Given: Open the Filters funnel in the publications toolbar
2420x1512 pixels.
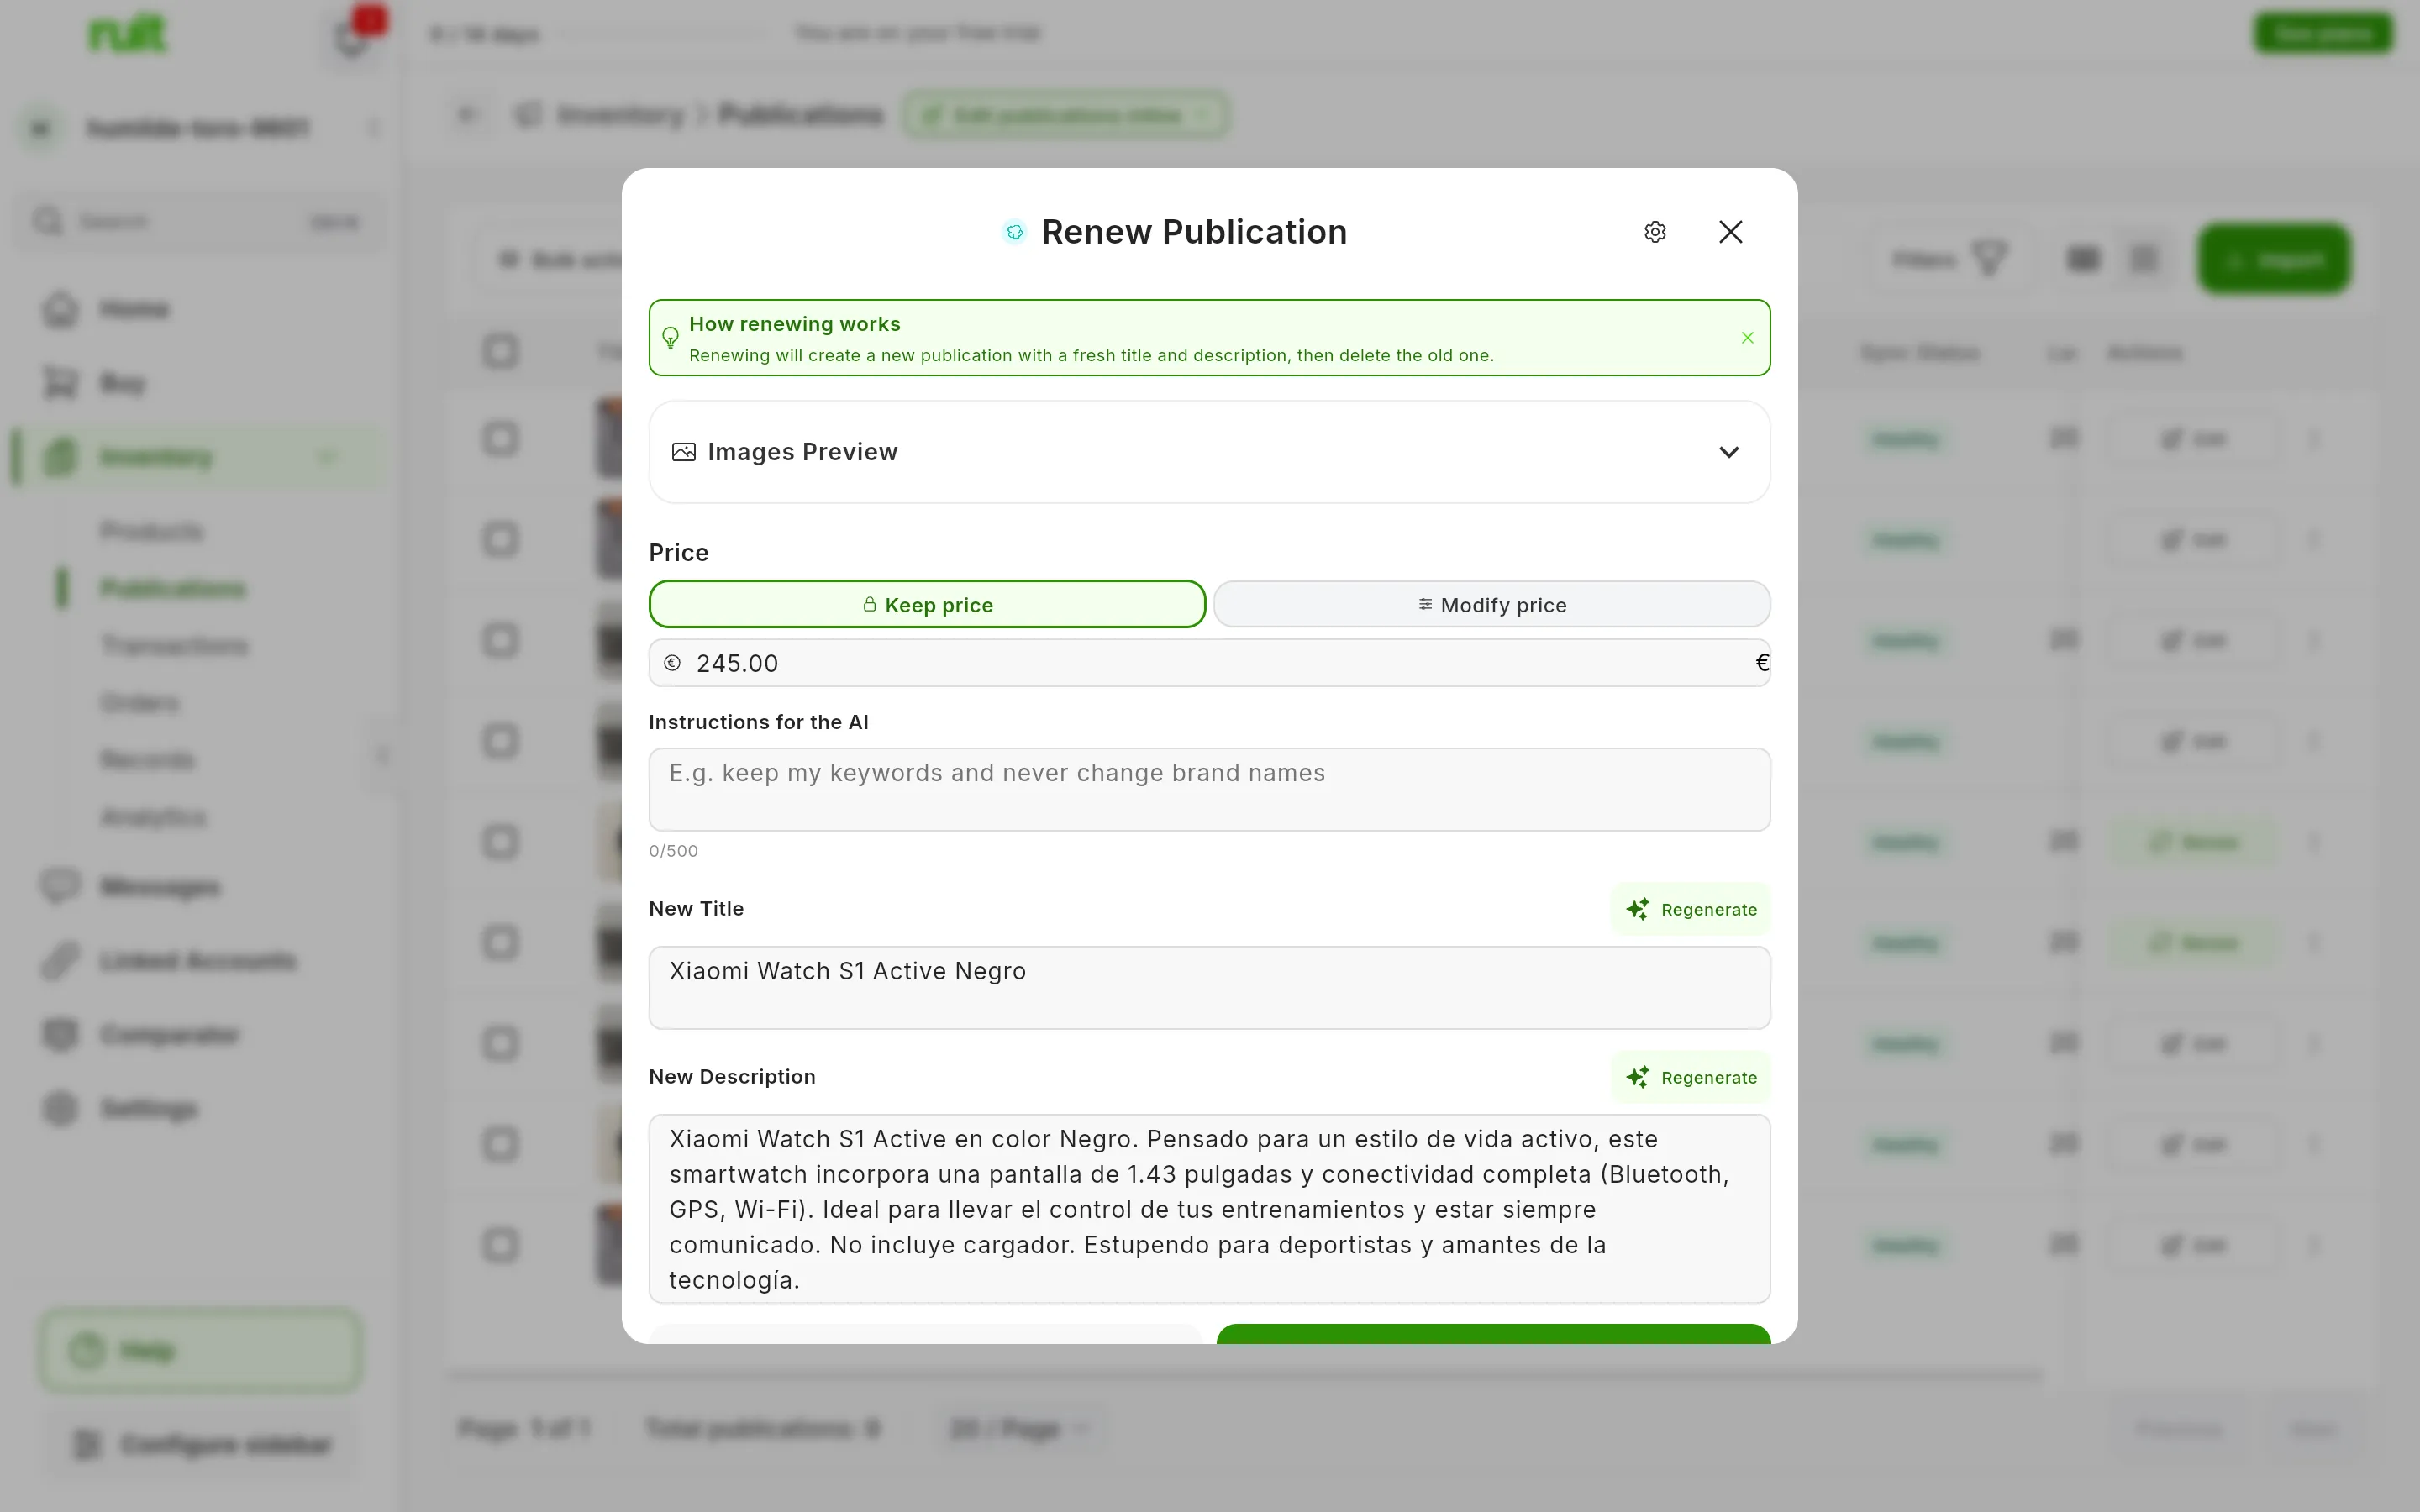Looking at the screenshot, I should (1950, 259).
